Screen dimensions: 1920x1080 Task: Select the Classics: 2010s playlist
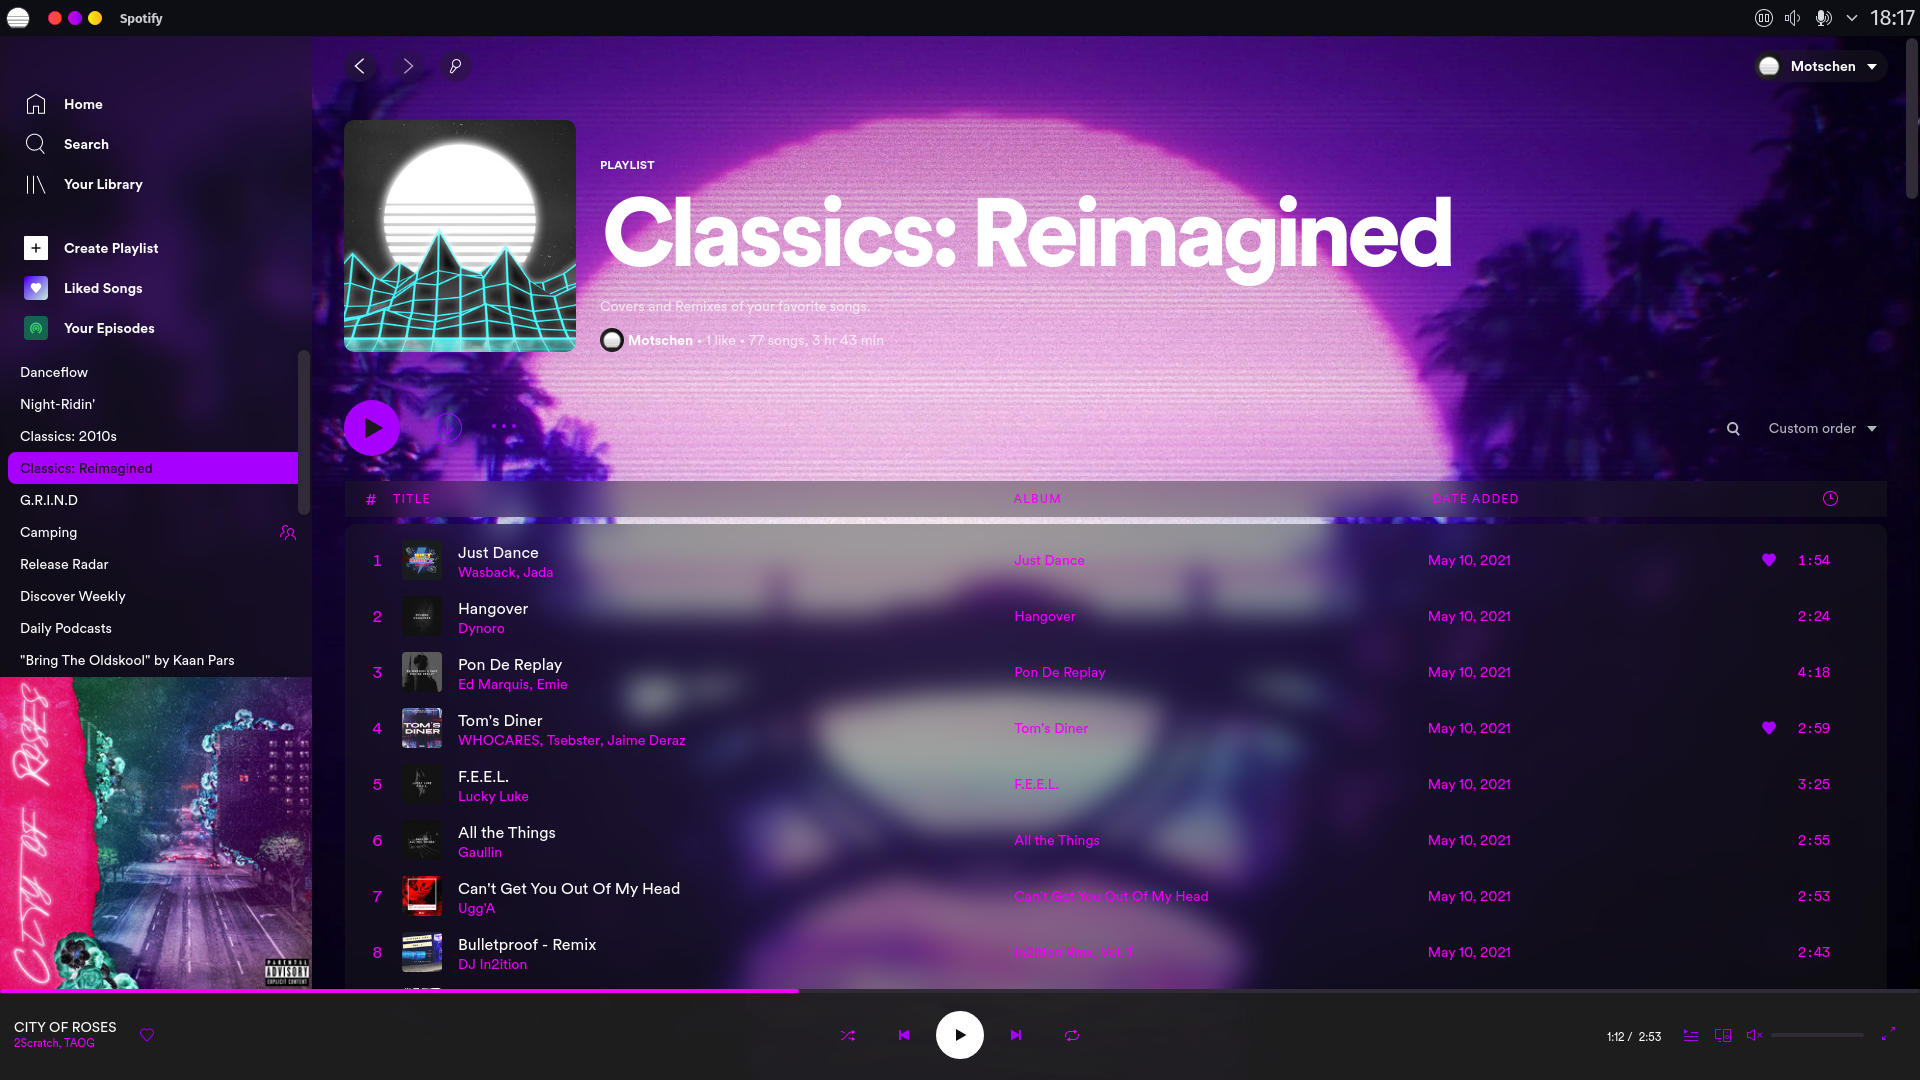coord(68,436)
